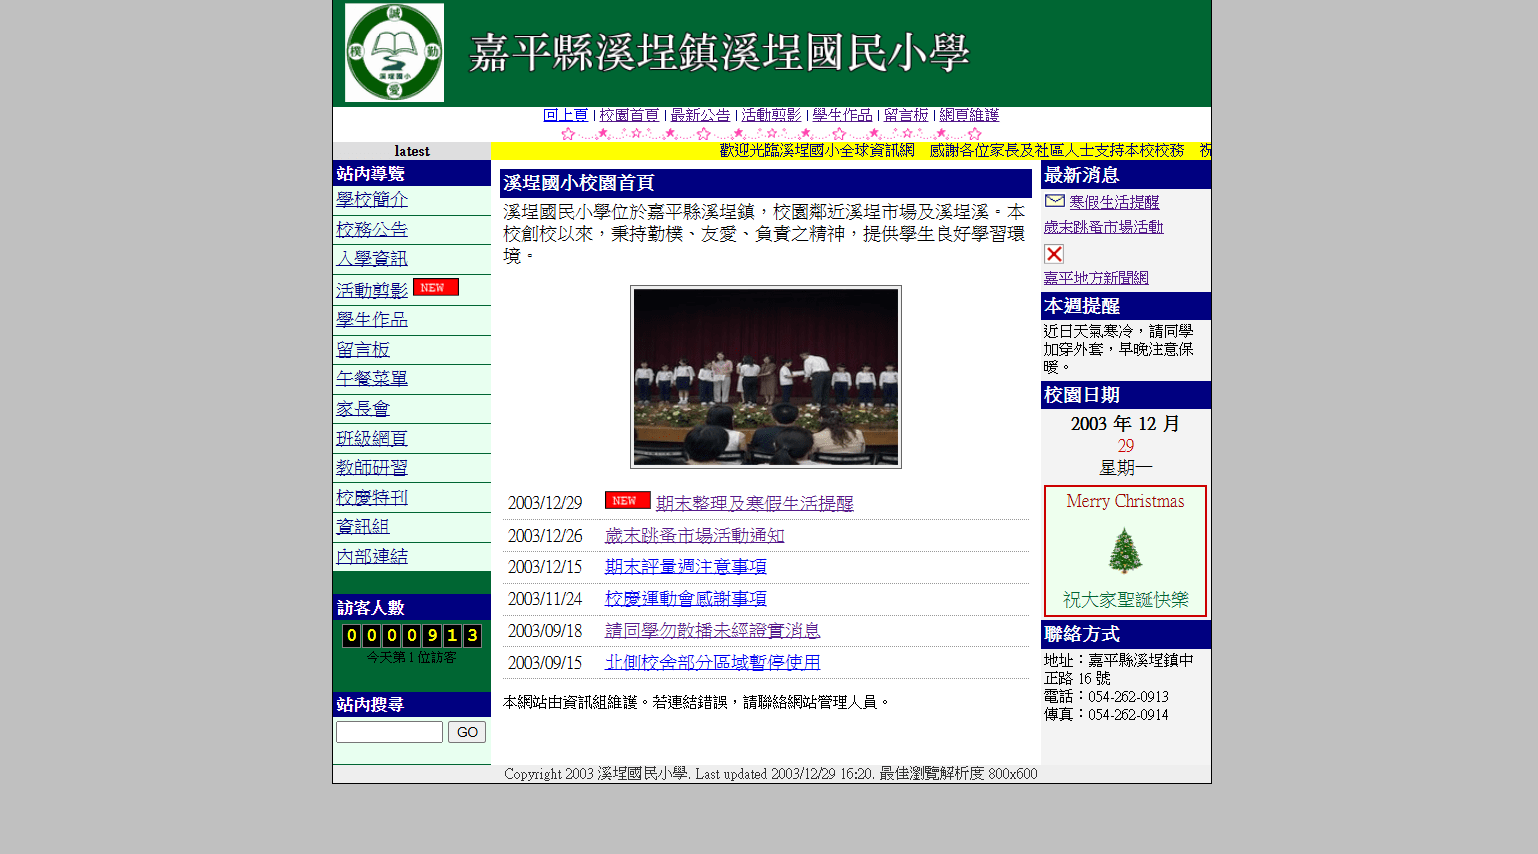The image size is (1538, 854).
Task: Click the envelope icon beside 寒假生活提醒
Action: [1054, 201]
